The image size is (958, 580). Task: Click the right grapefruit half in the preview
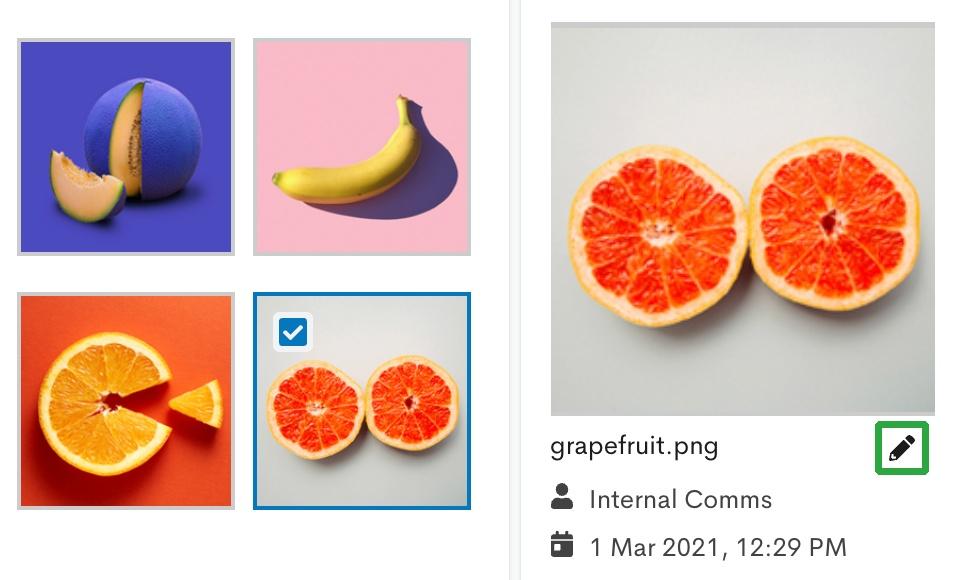835,223
